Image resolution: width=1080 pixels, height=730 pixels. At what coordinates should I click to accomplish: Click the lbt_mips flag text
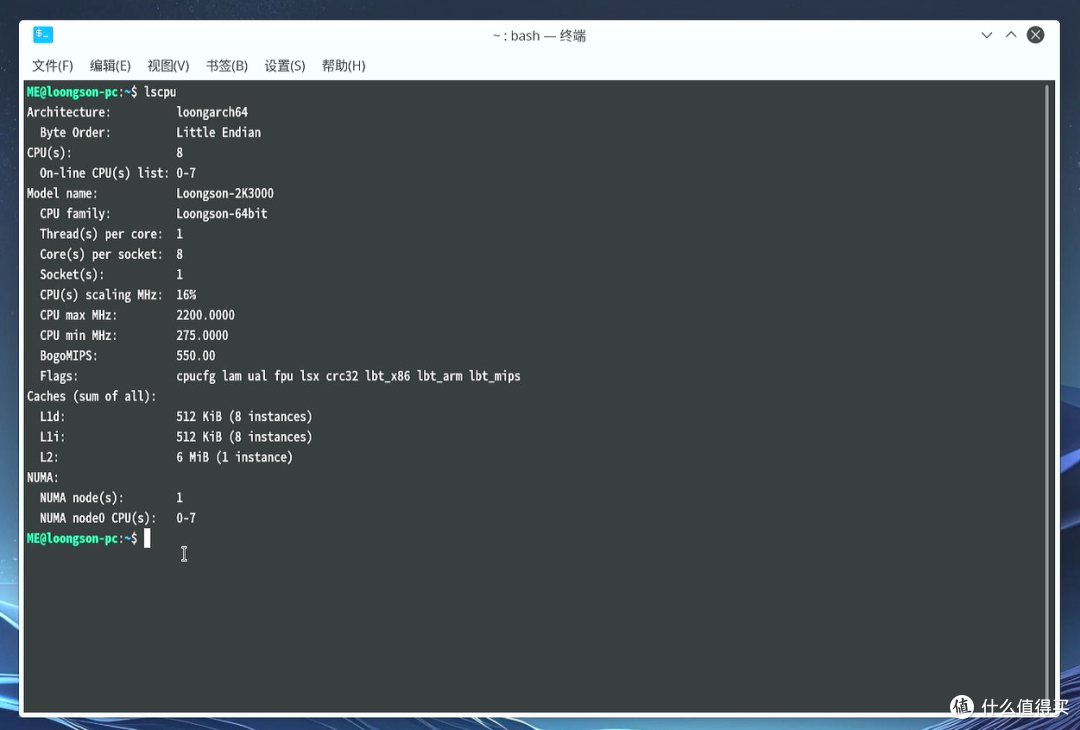[495, 376]
